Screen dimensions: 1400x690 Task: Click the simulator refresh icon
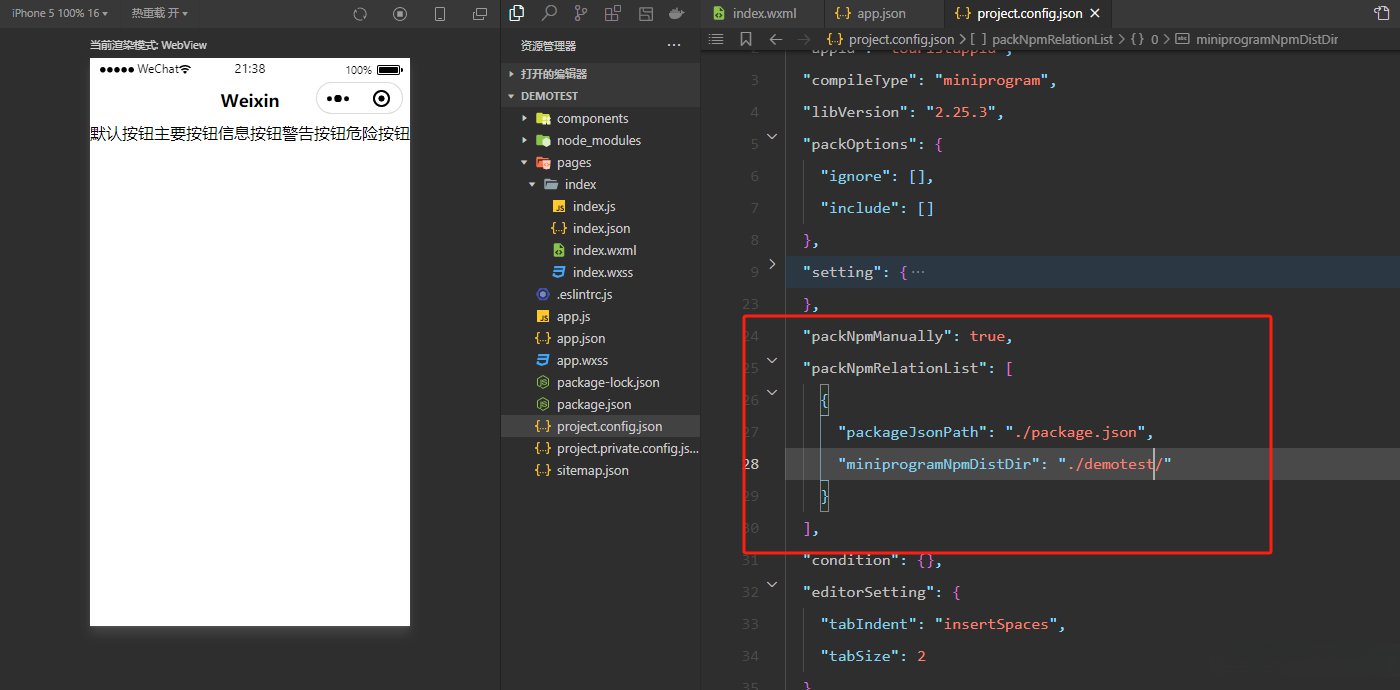pyautogui.click(x=360, y=14)
